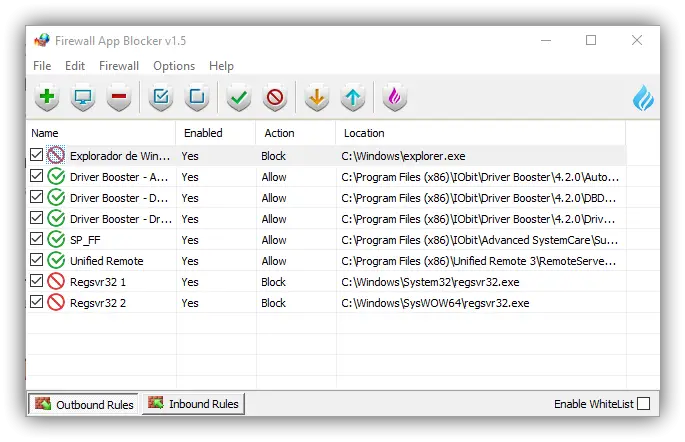Click the block status icon of Explorador de Win
685x442 pixels.
(x=56, y=155)
